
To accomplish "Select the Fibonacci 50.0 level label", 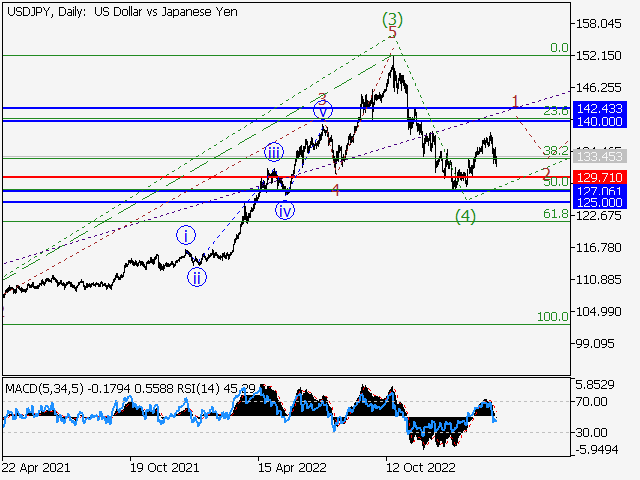I will pos(556,182).
